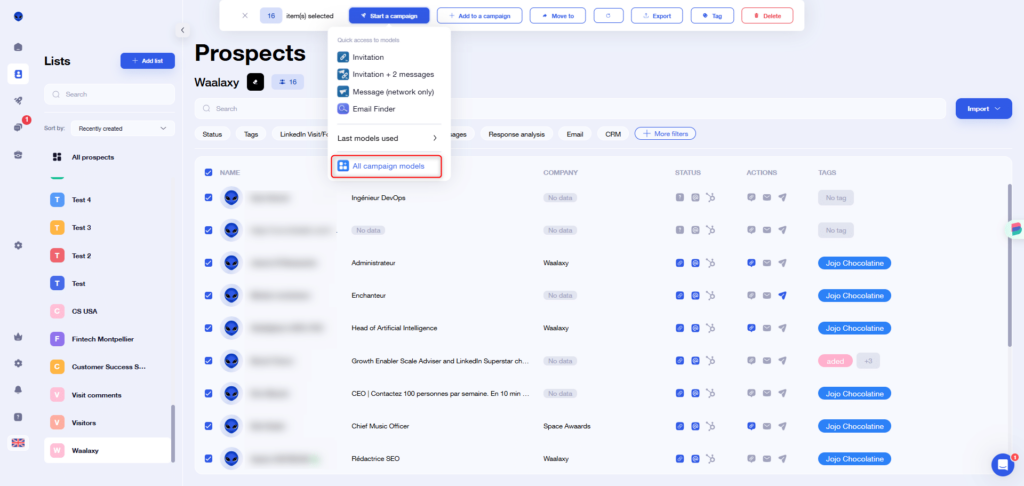
Task: Click the All prospects grid icon
Action: point(57,157)
